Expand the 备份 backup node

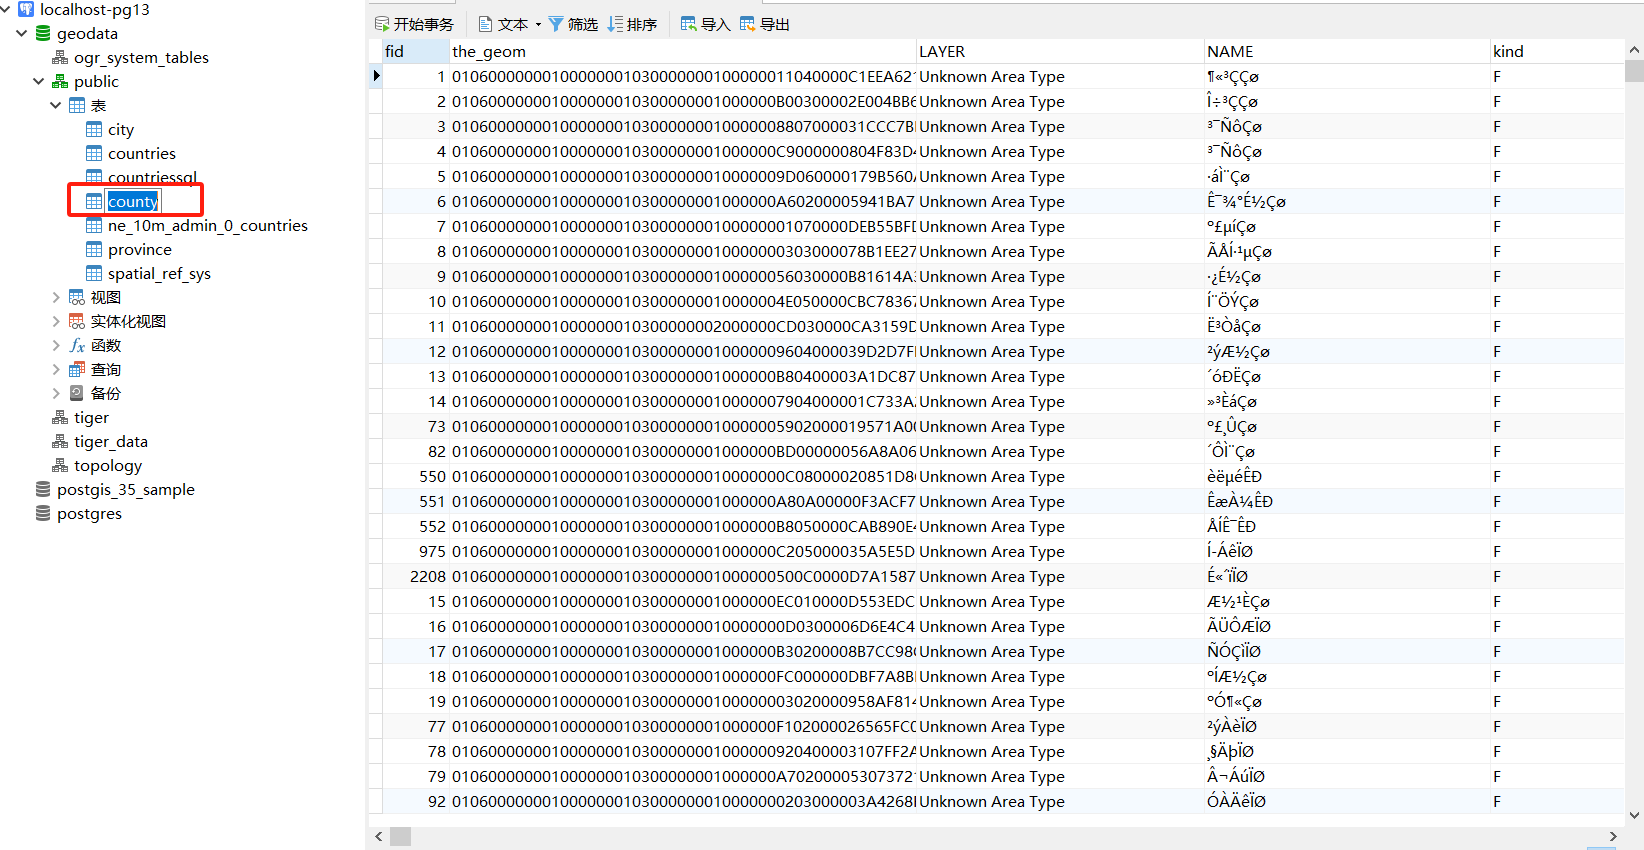click(56, 393)
